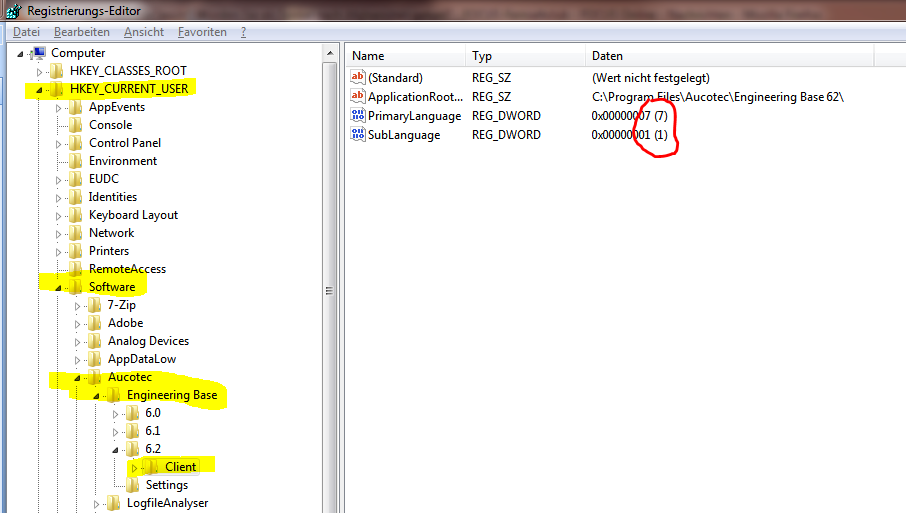This screenshot has height=513, width=906.
Task: Click the string icon of (Standard) value
Action: [x=358, y=77]
